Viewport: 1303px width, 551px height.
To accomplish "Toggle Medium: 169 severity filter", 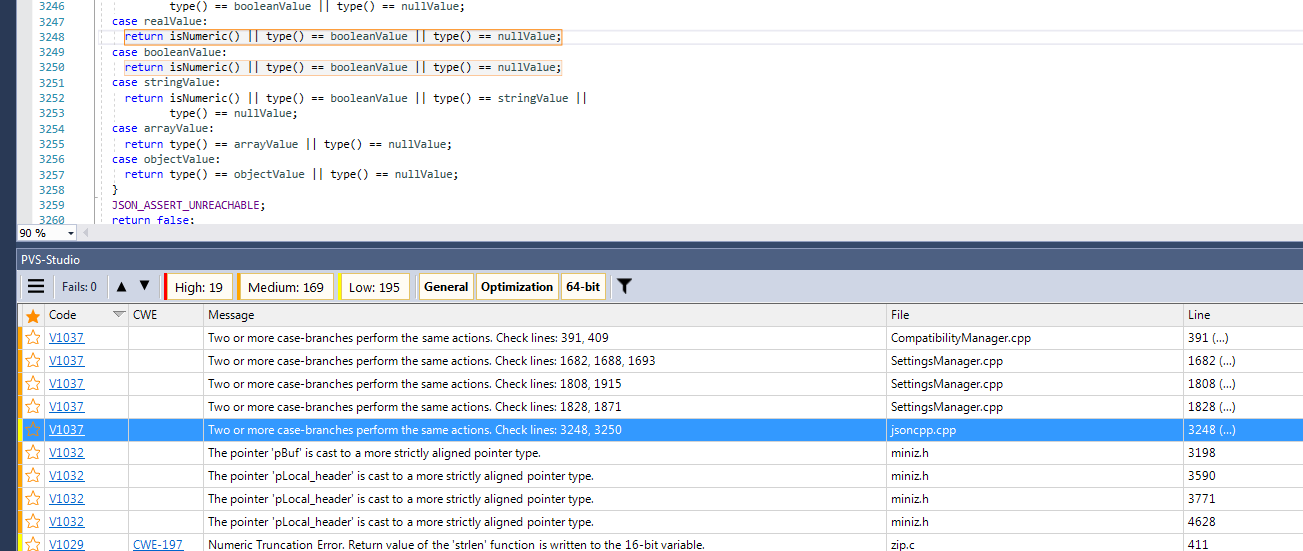I will click(x=285, y=287).
